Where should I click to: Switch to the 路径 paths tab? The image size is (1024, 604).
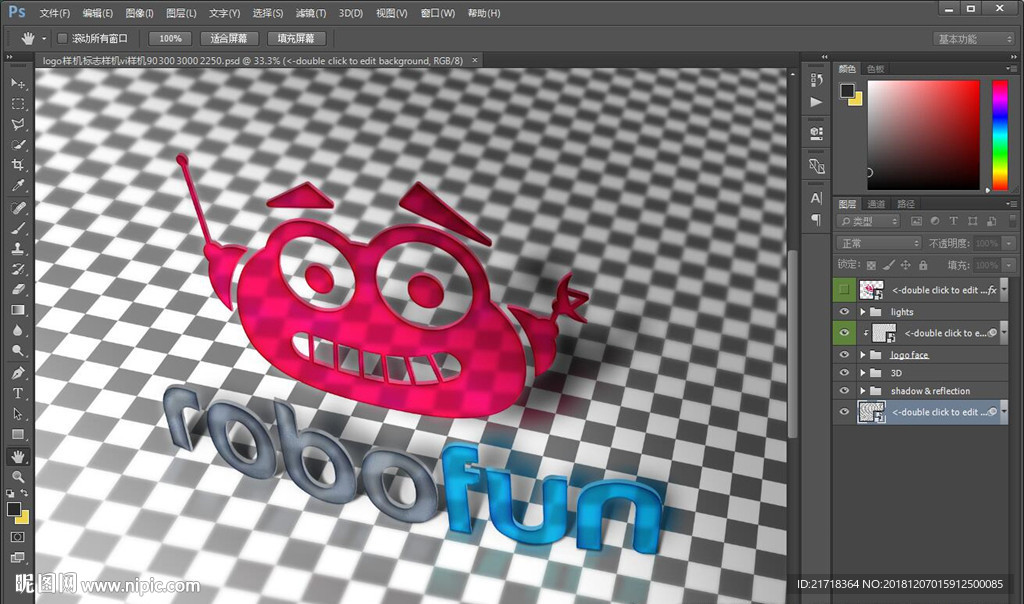pyautogui.click(x=906, y=204)
